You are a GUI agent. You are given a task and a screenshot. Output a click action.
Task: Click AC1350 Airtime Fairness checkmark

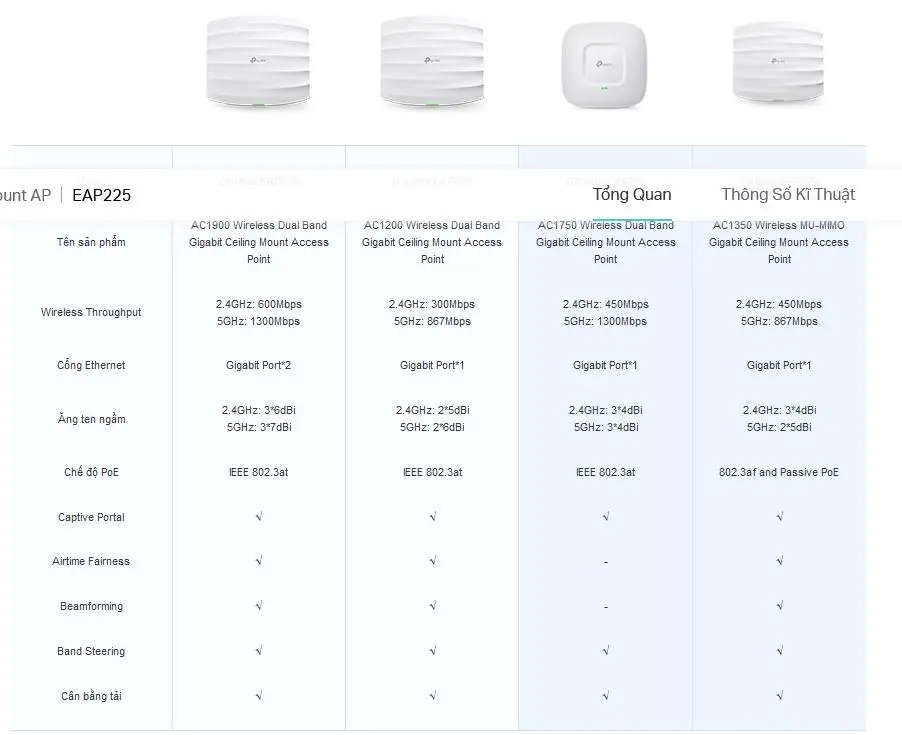tap(779, 561)
